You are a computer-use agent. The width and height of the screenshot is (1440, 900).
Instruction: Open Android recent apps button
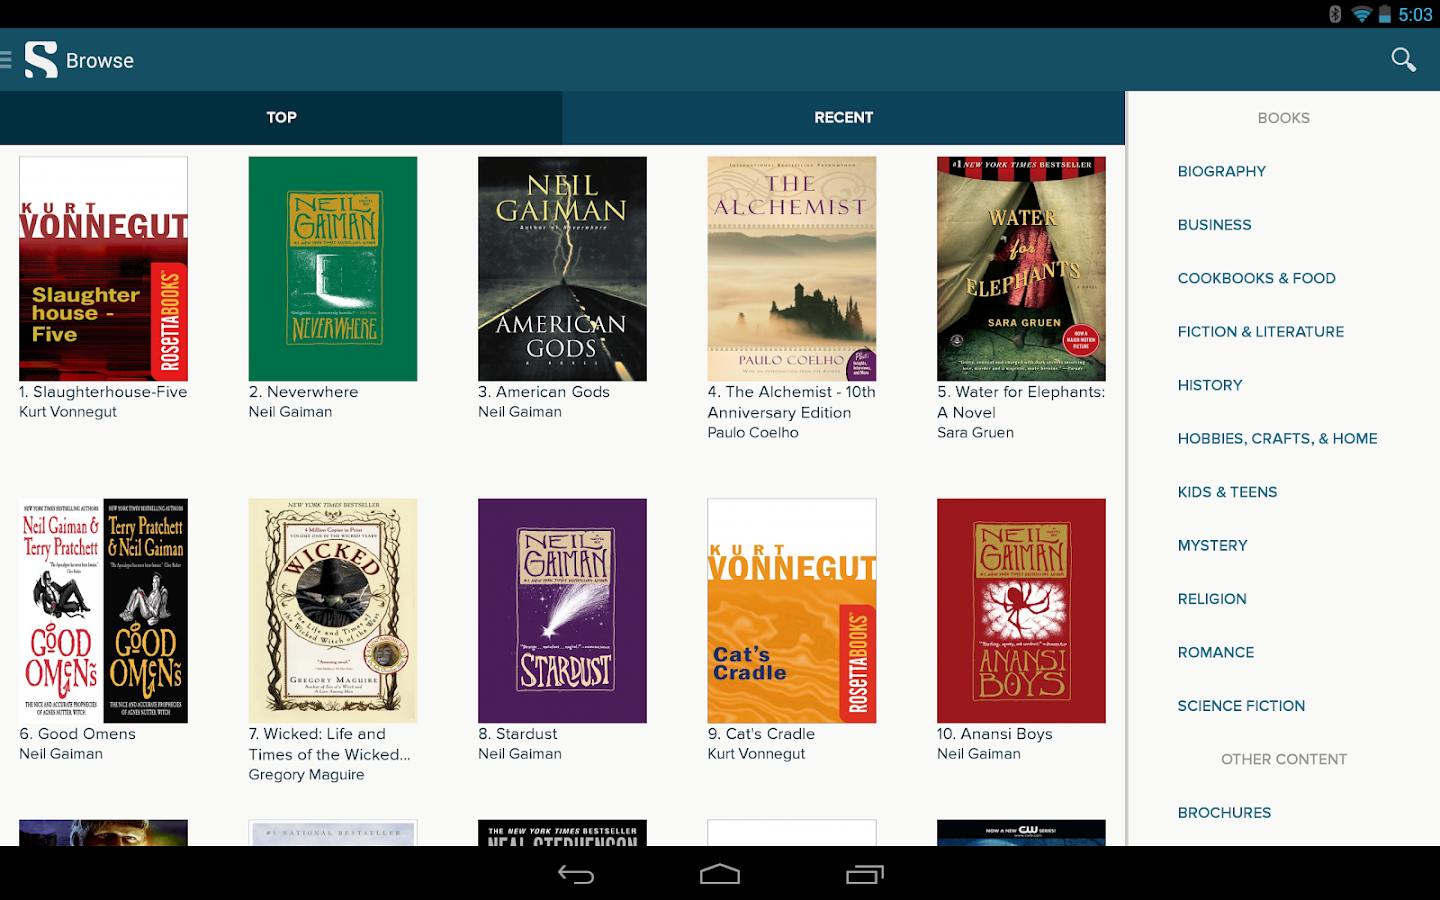pos(865,875)
